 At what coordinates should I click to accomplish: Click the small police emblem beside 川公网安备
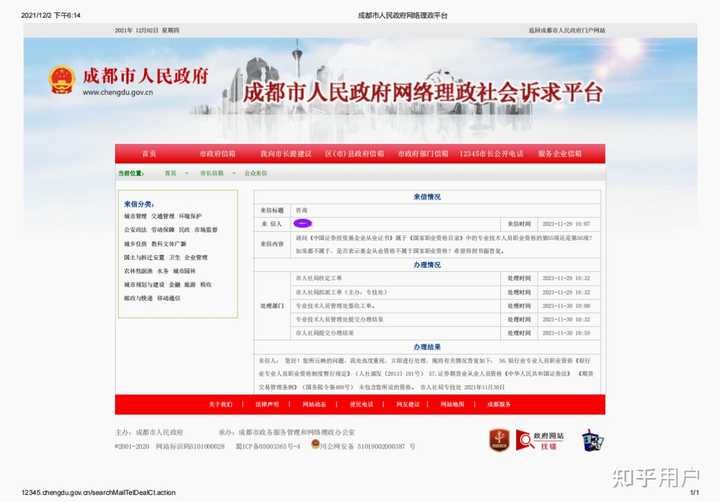(315, 444)
